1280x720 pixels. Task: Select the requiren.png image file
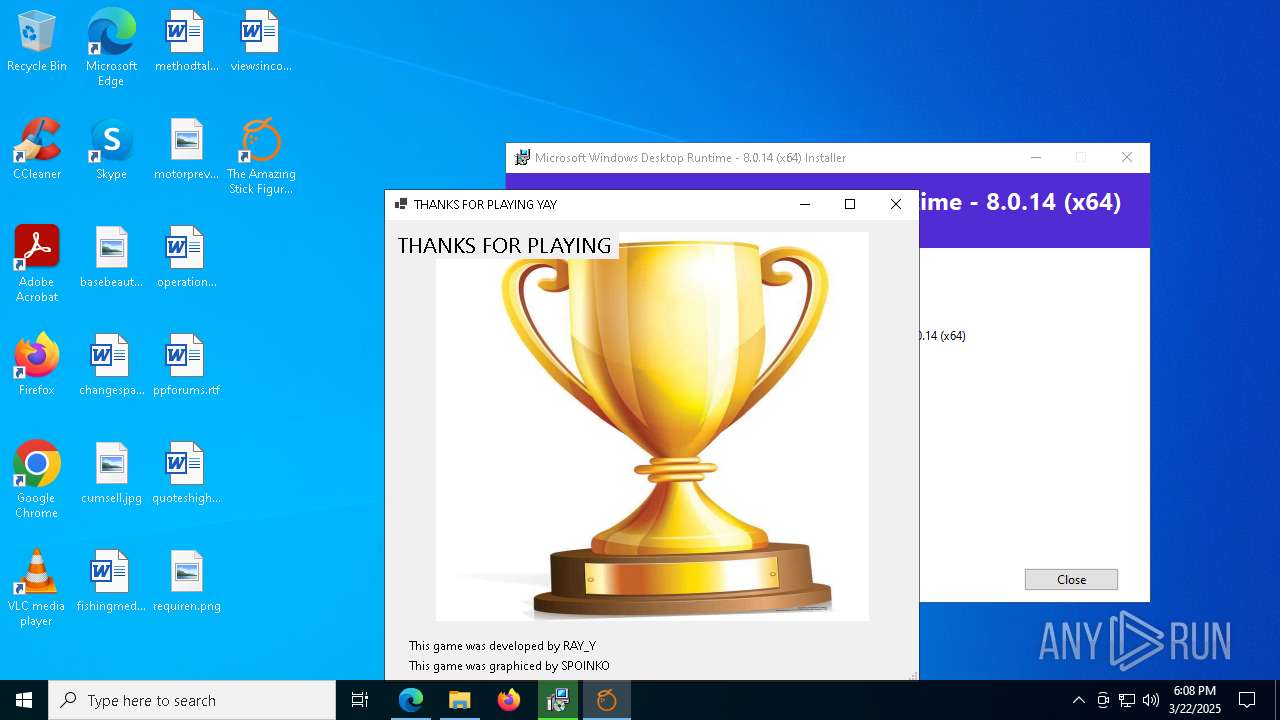pyautogui.click(x=186, y=582)
